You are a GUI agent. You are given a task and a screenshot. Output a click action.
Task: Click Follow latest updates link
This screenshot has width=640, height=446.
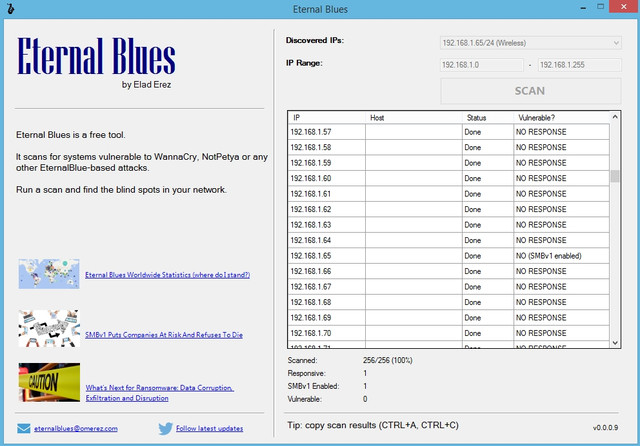point(209,428)
